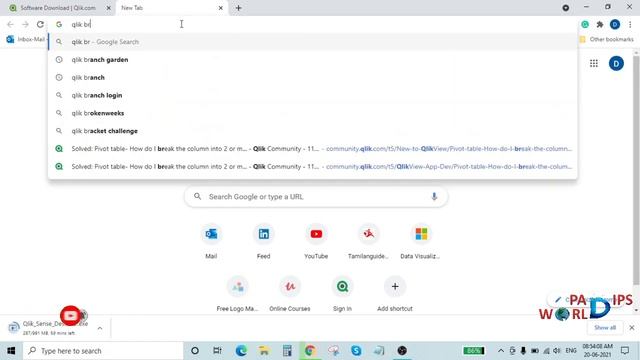Open the YouTube shortcut tile

point(316,242)
